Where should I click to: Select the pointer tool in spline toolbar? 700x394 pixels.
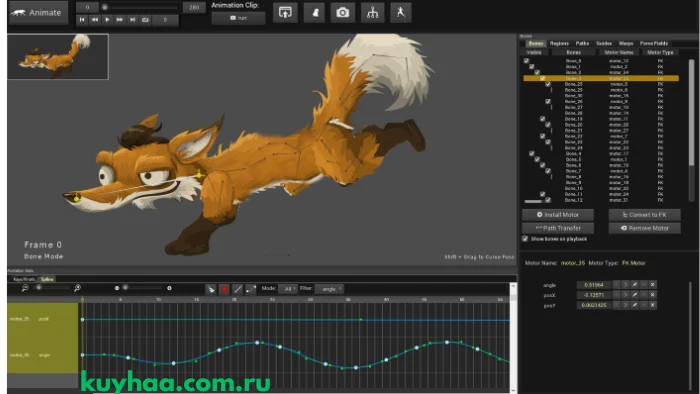pyautogui.click(x=211, y=289)
